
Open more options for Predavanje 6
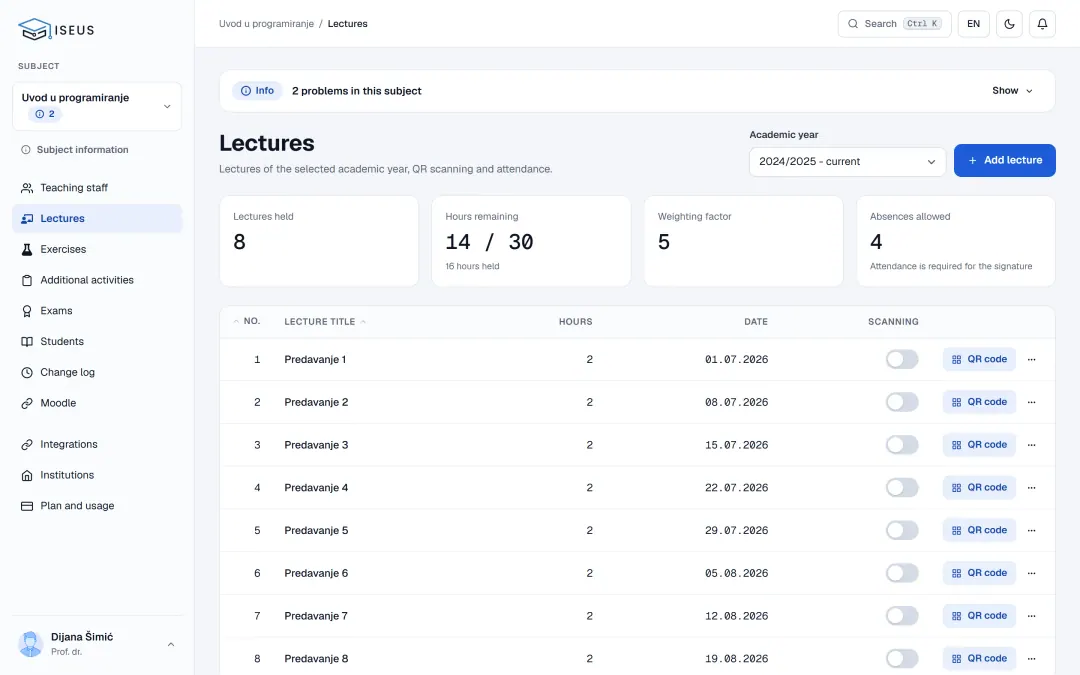pos(1031,573)
